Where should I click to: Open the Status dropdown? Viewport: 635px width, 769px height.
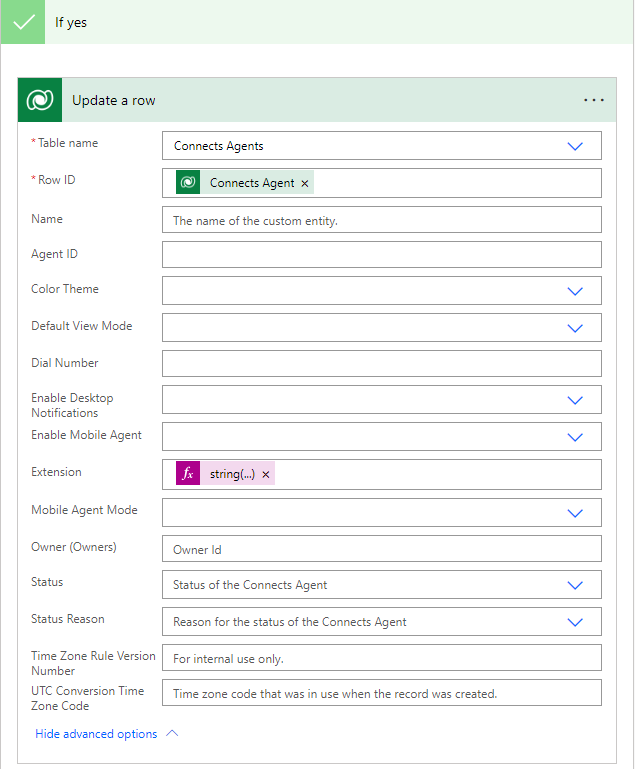[575, 585]
